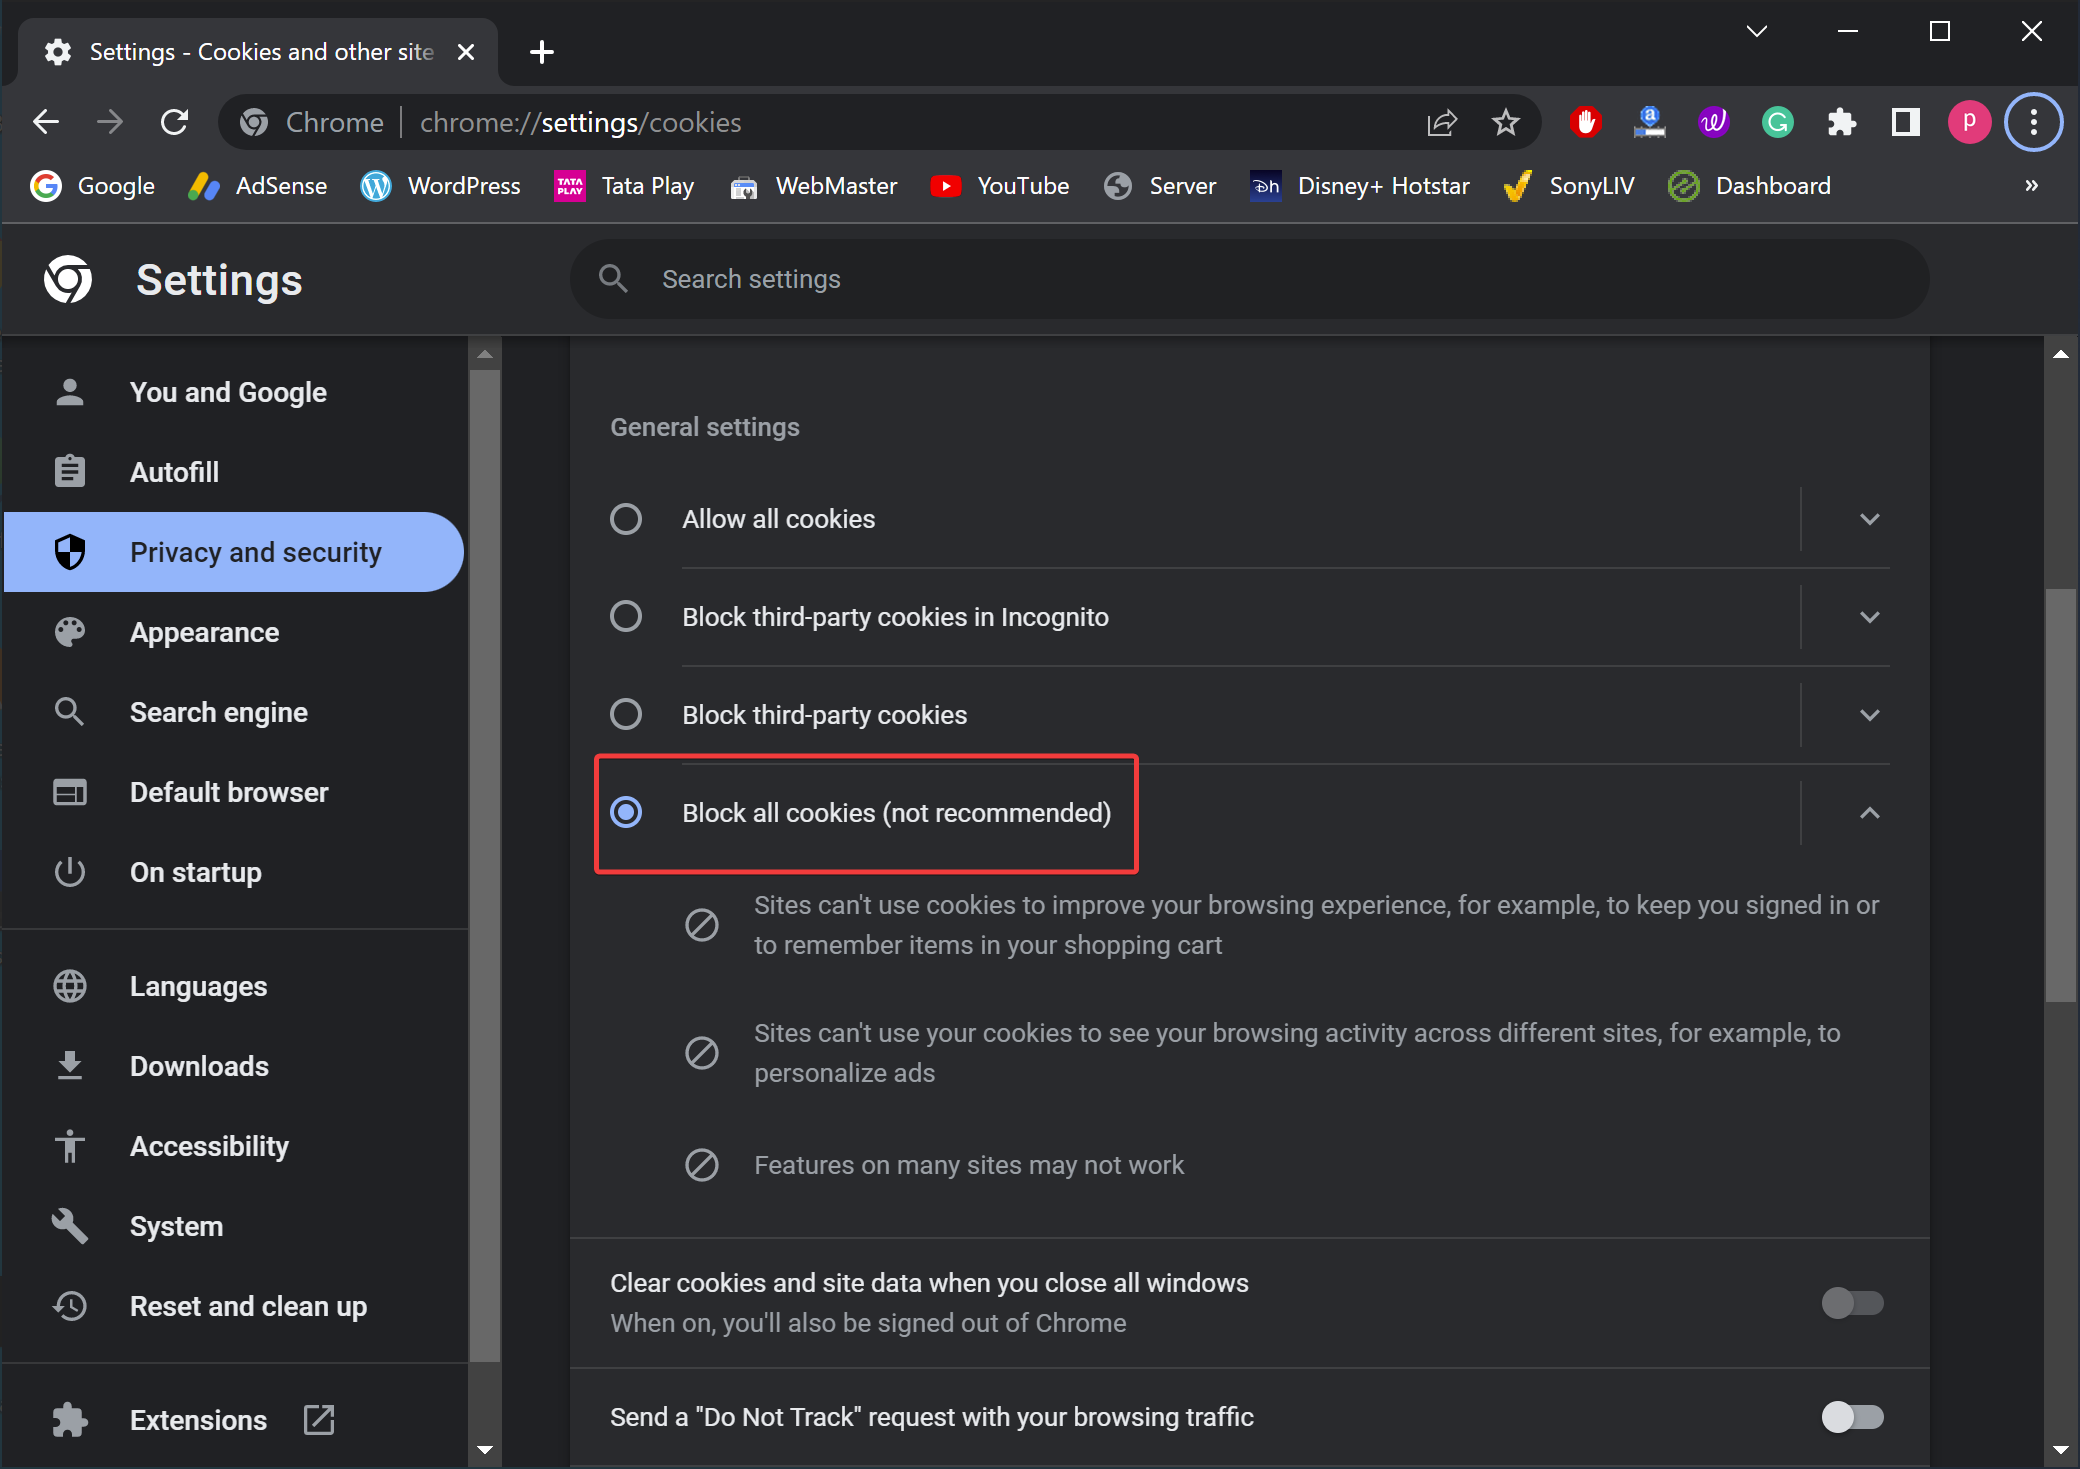
Task: Open the Tata Play bookmark
Action: 624,186
